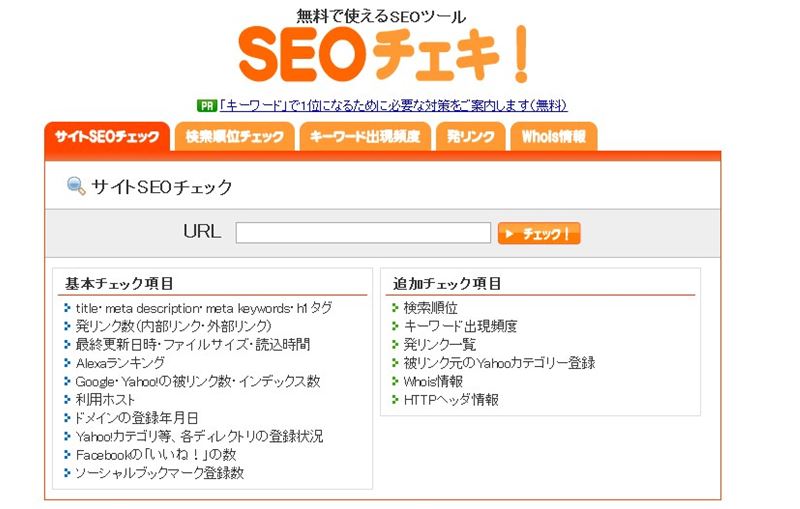Click the 発リンク一覧 list item
800x509 pixels.
point(439,344)
